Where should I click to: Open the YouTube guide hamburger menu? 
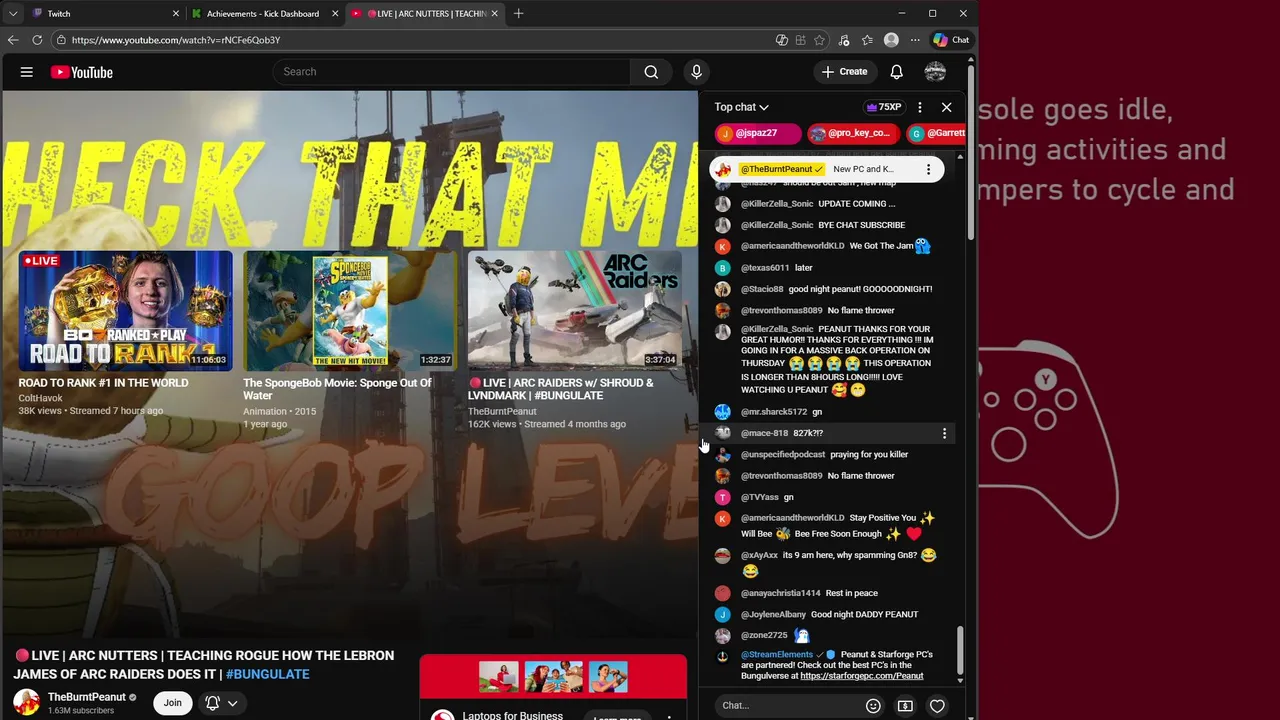(27, 72)
